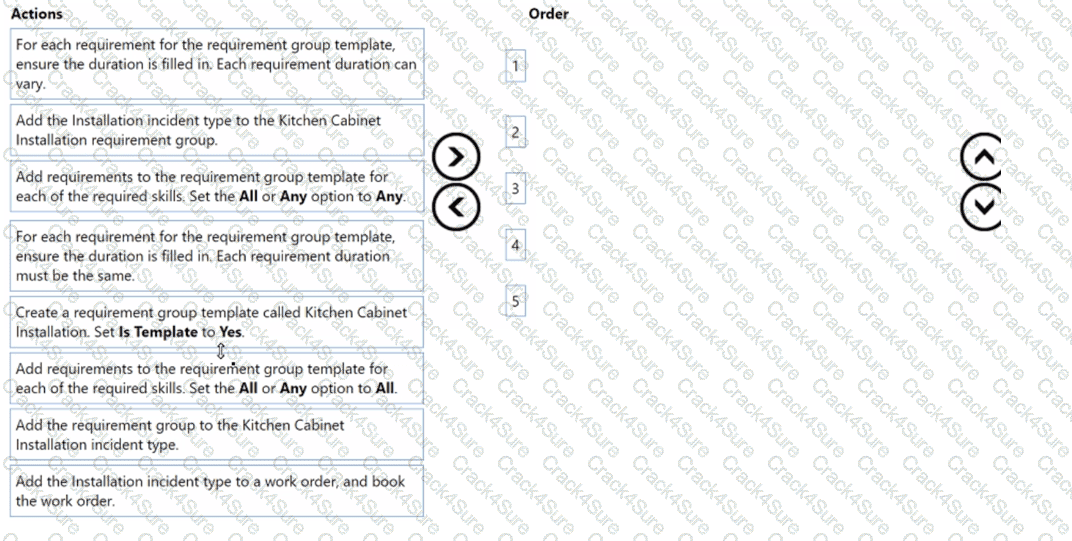Viewport: 1072px width, 541px height.
Task: Click the Actions column heading
Action: 36,14
